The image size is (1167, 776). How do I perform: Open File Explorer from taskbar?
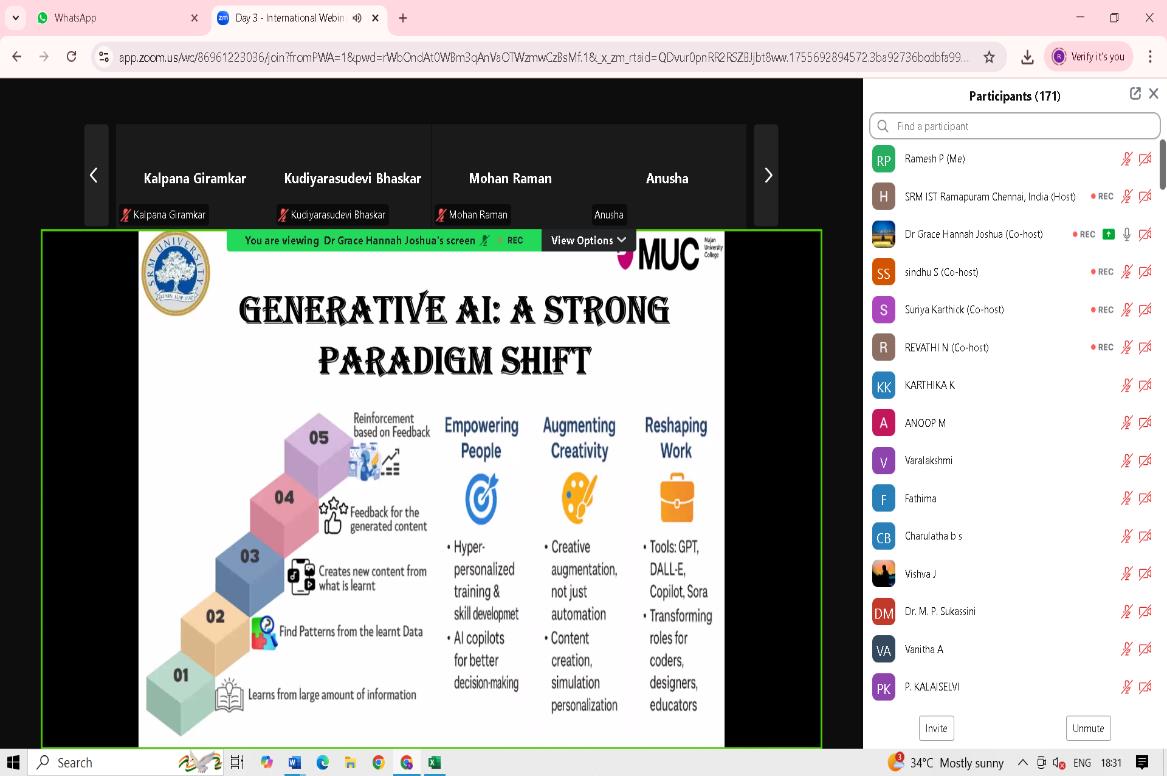click(350, 763)
